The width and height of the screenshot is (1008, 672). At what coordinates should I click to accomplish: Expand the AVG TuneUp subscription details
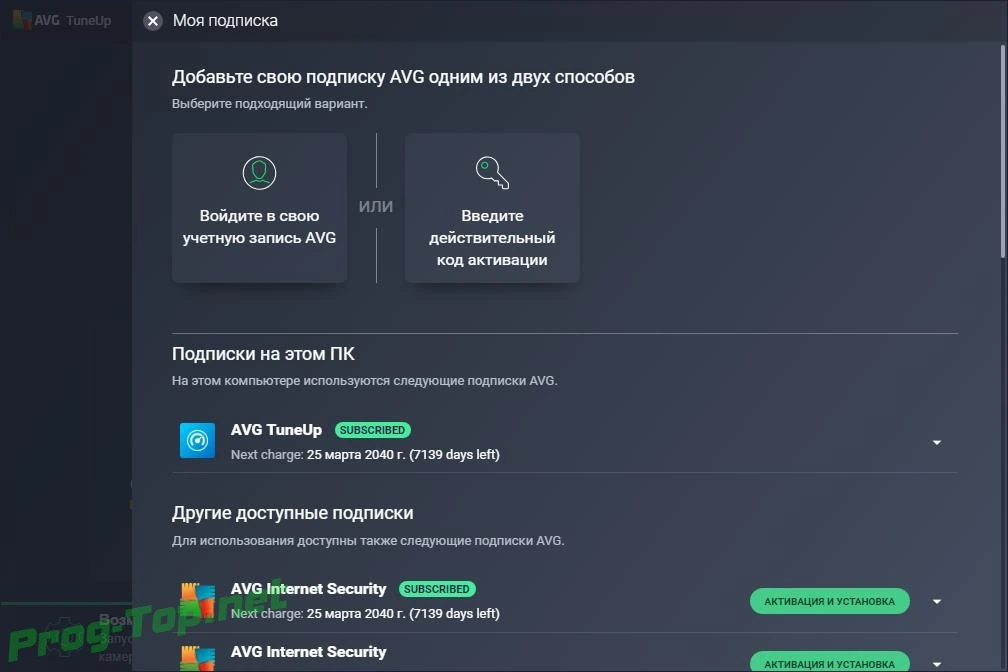[937, 442]
